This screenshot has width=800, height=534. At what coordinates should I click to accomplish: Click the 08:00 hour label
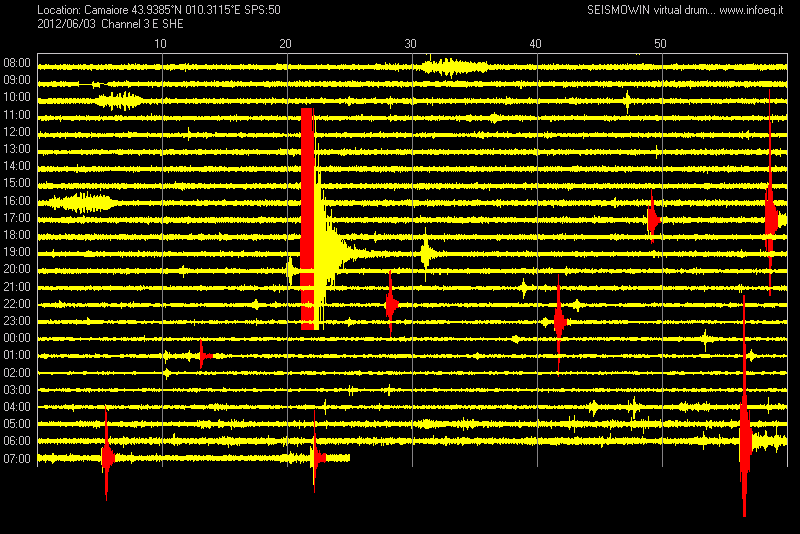click(17, 63)
